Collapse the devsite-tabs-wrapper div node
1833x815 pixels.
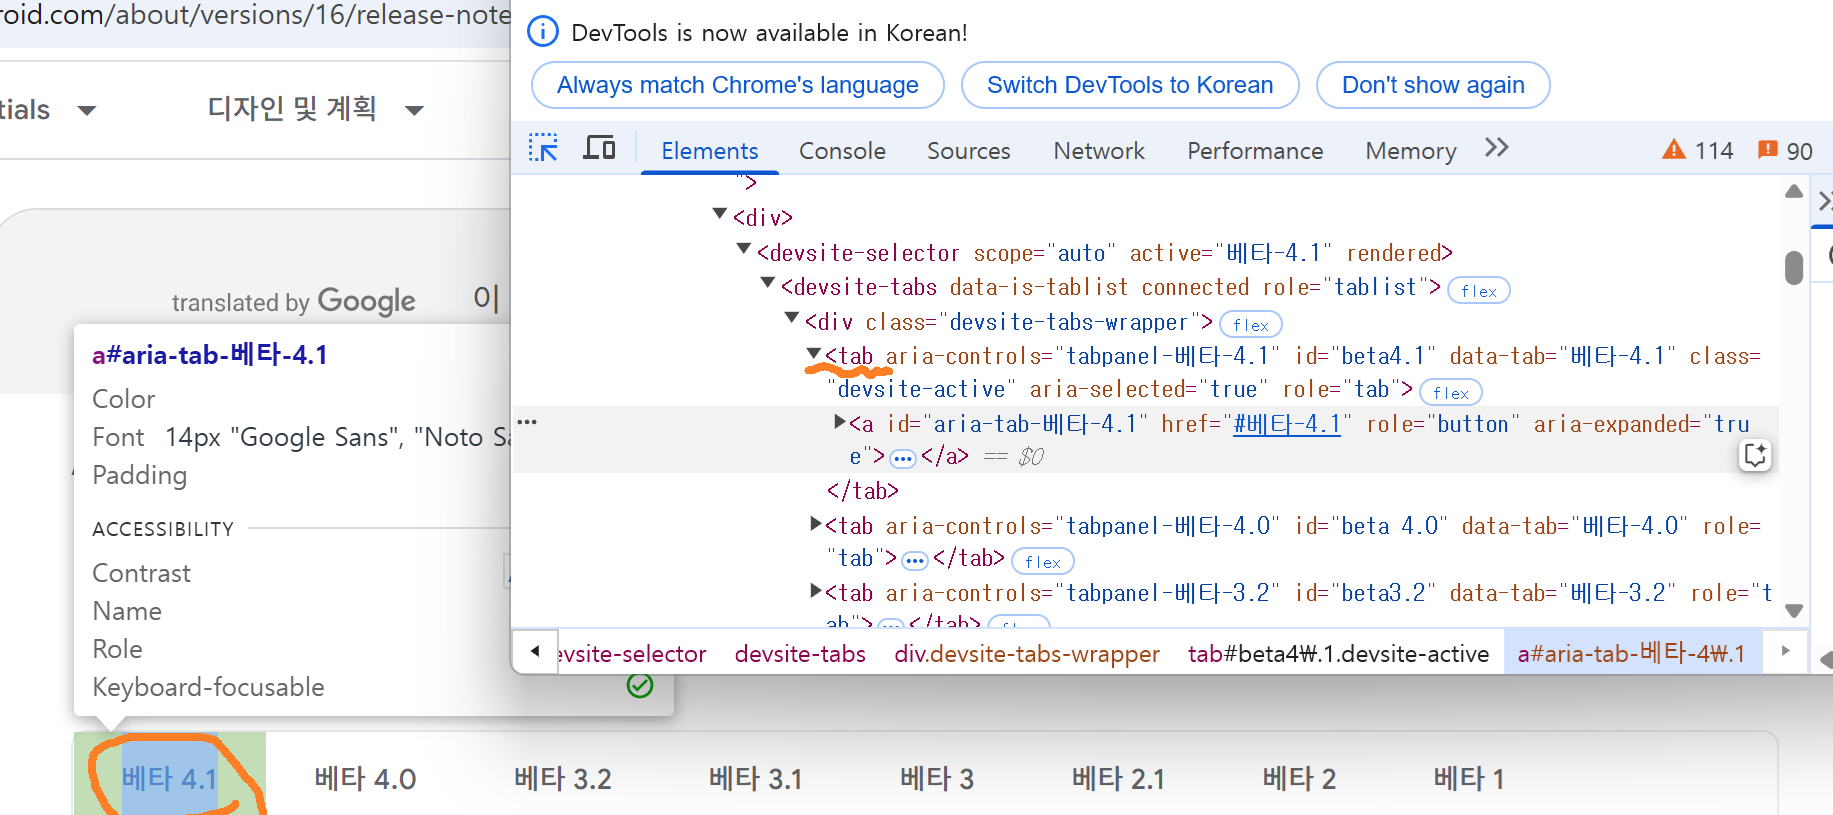792,318
